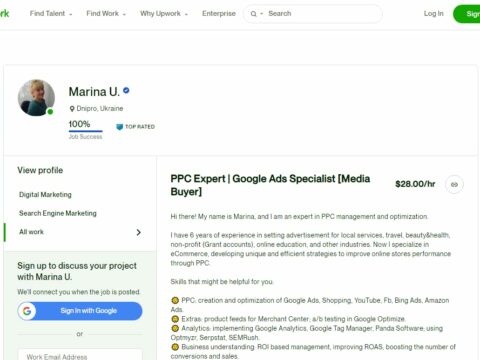Click the Top Rated badge icon

tap(119, 127)
